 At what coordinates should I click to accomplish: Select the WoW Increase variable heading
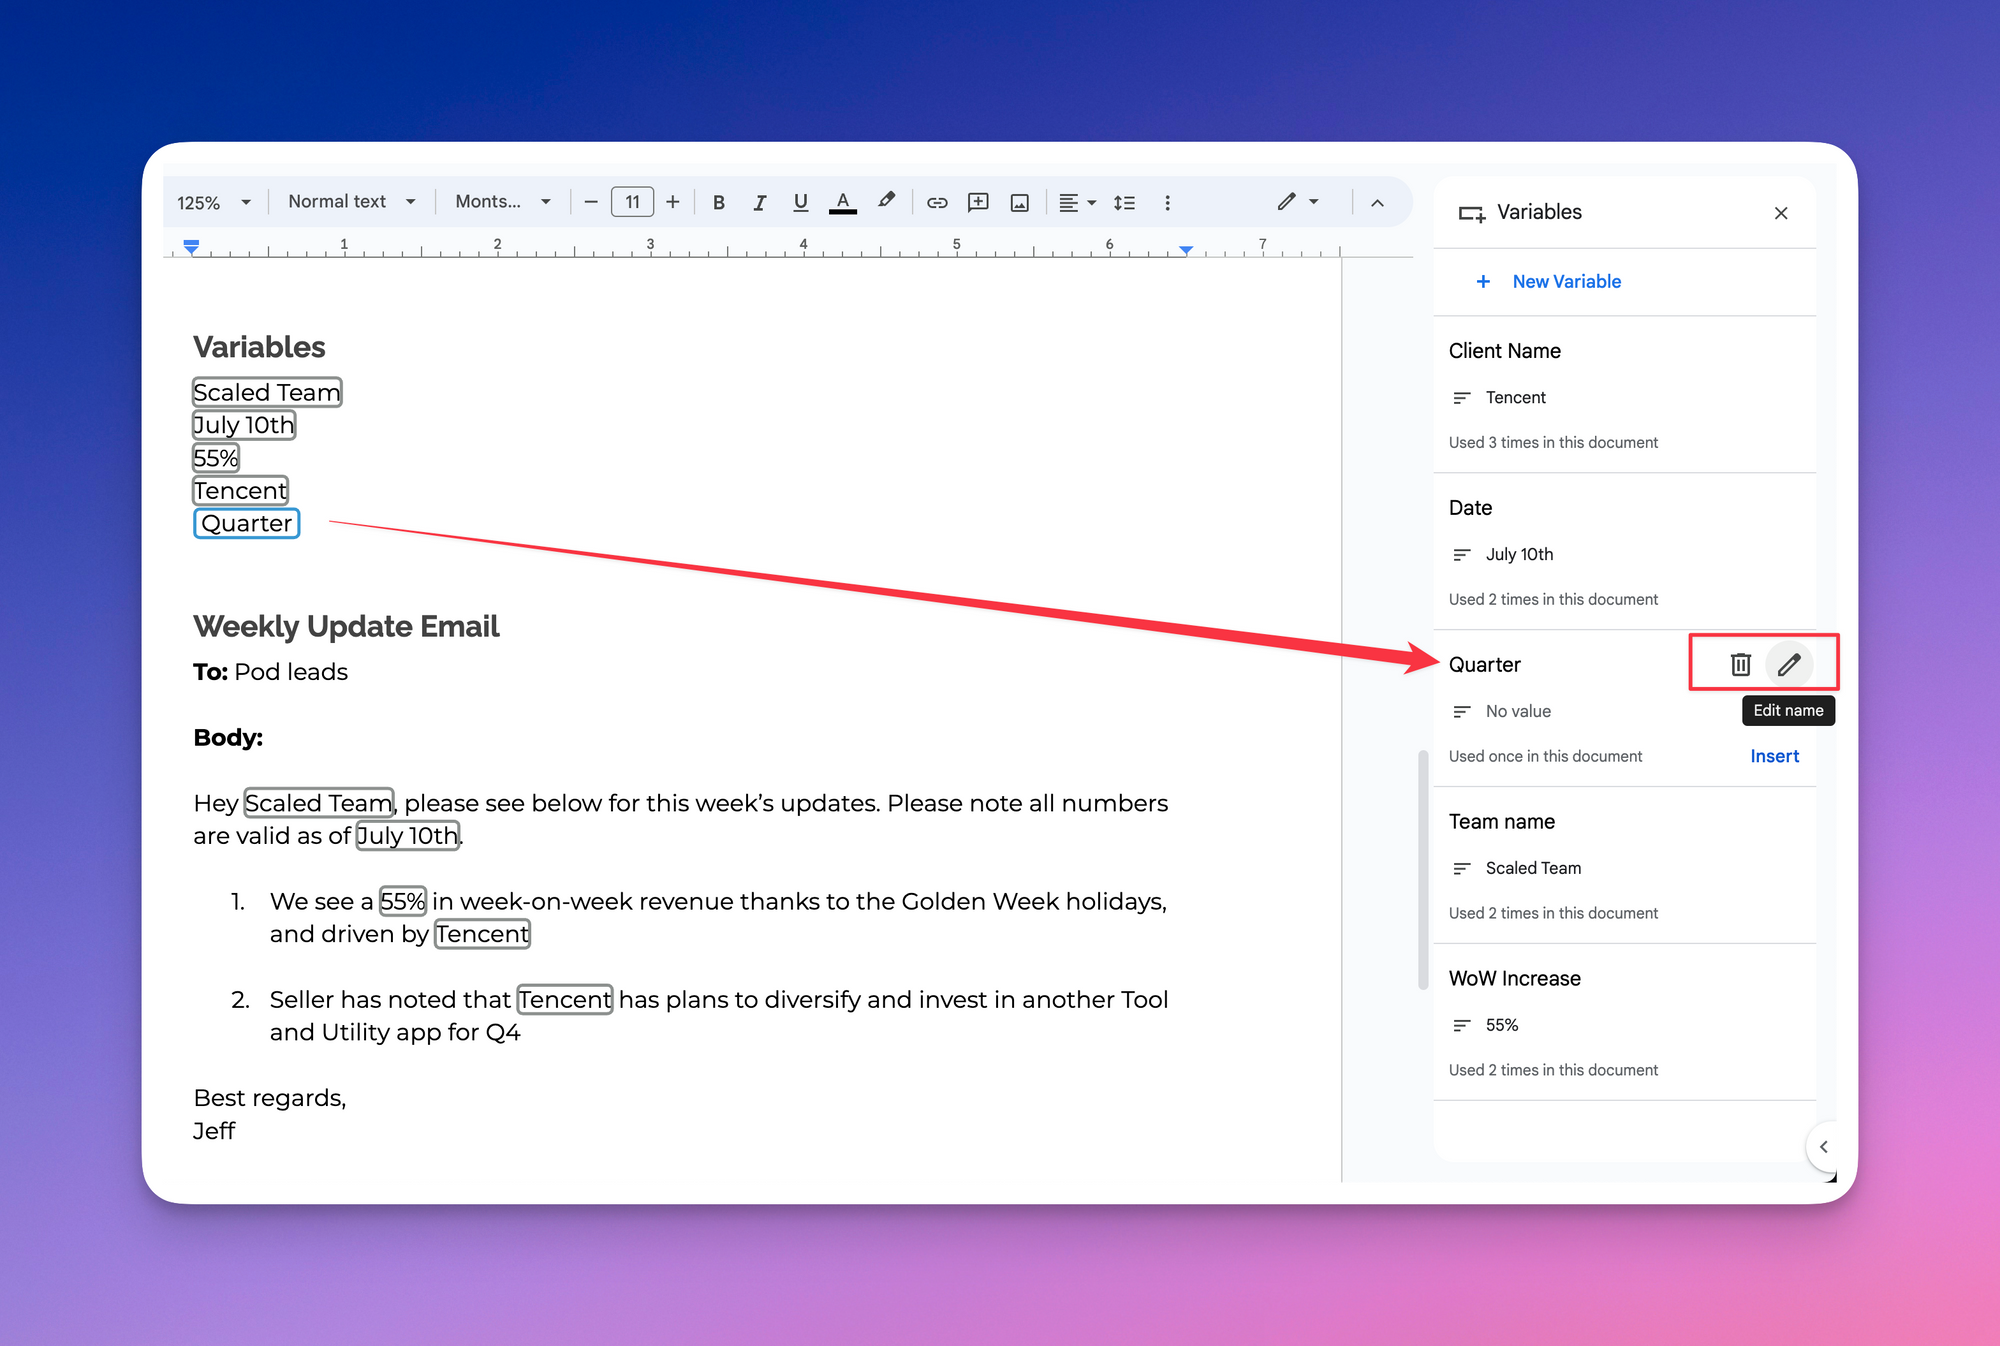(1514, 979)
